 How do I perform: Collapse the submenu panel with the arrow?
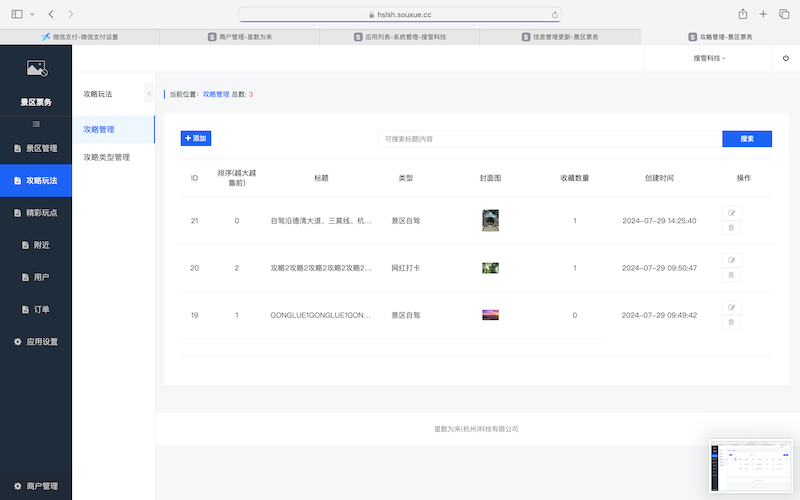click(x=149, y=93)
